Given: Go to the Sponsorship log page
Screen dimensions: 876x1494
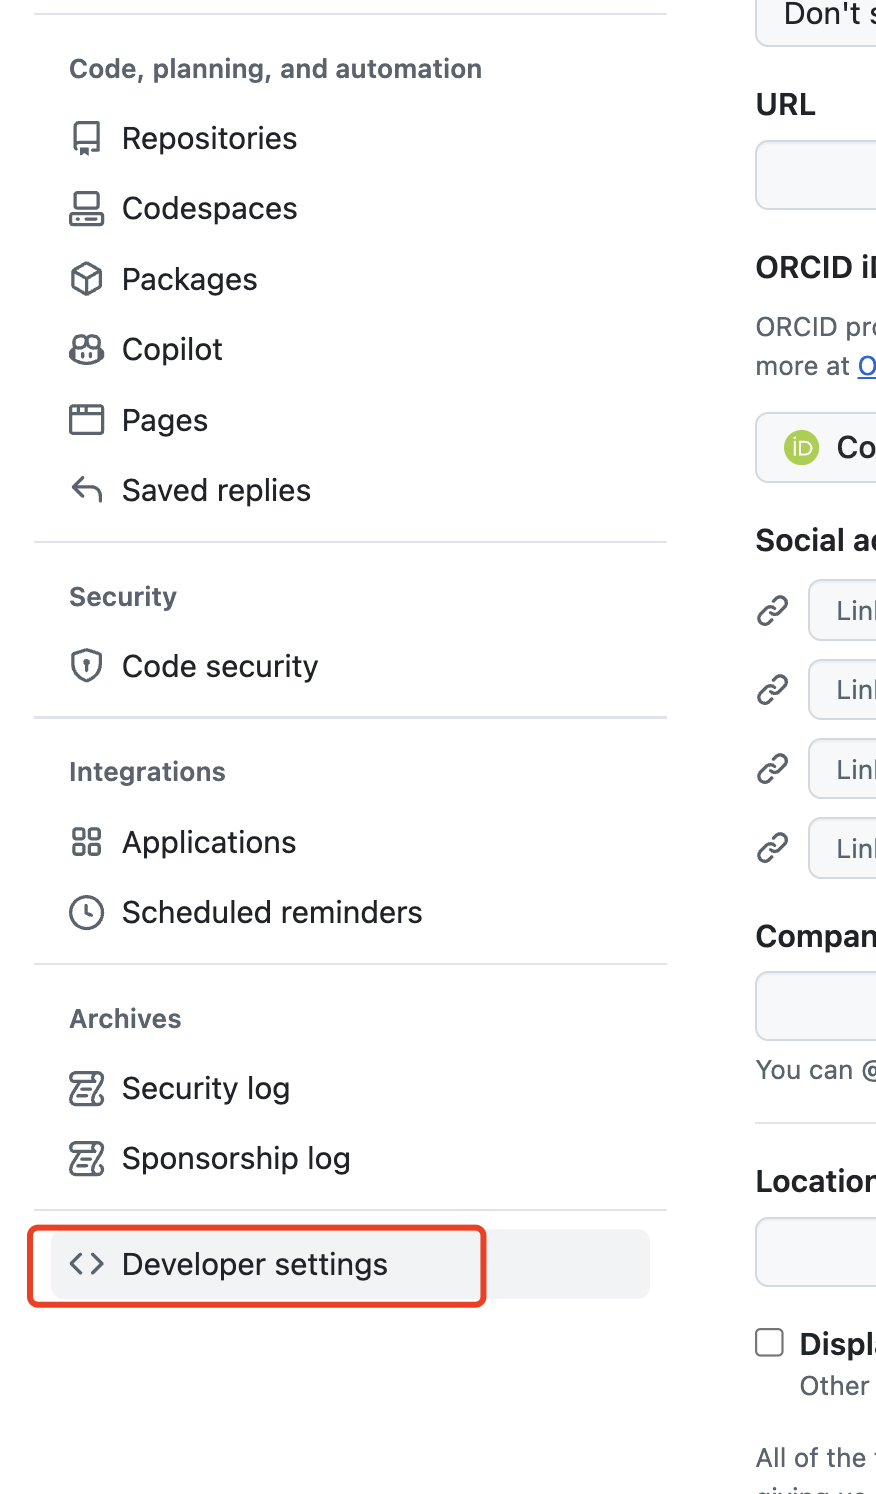Looking at the screenshot, I should (235, 1158).
